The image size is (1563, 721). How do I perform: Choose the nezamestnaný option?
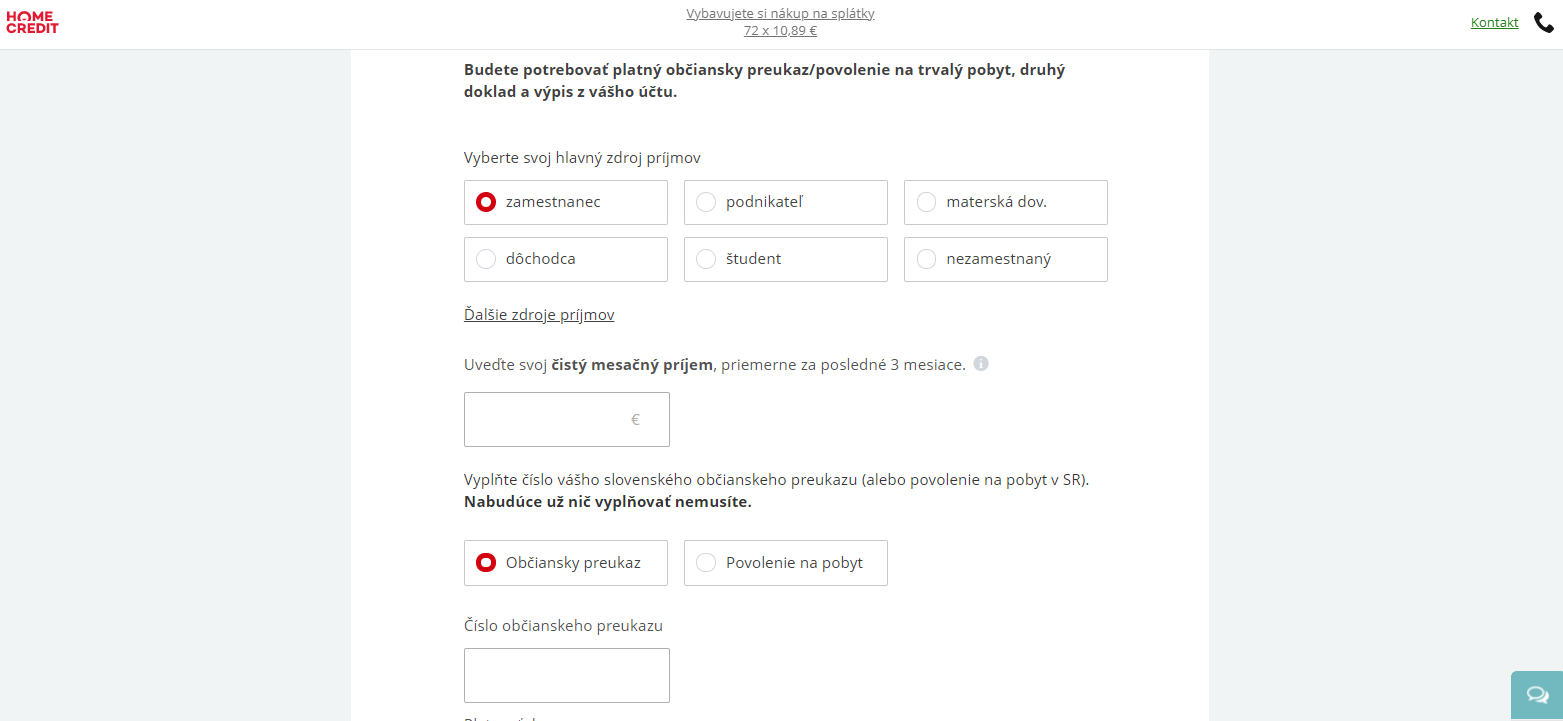click(1006, 259)
